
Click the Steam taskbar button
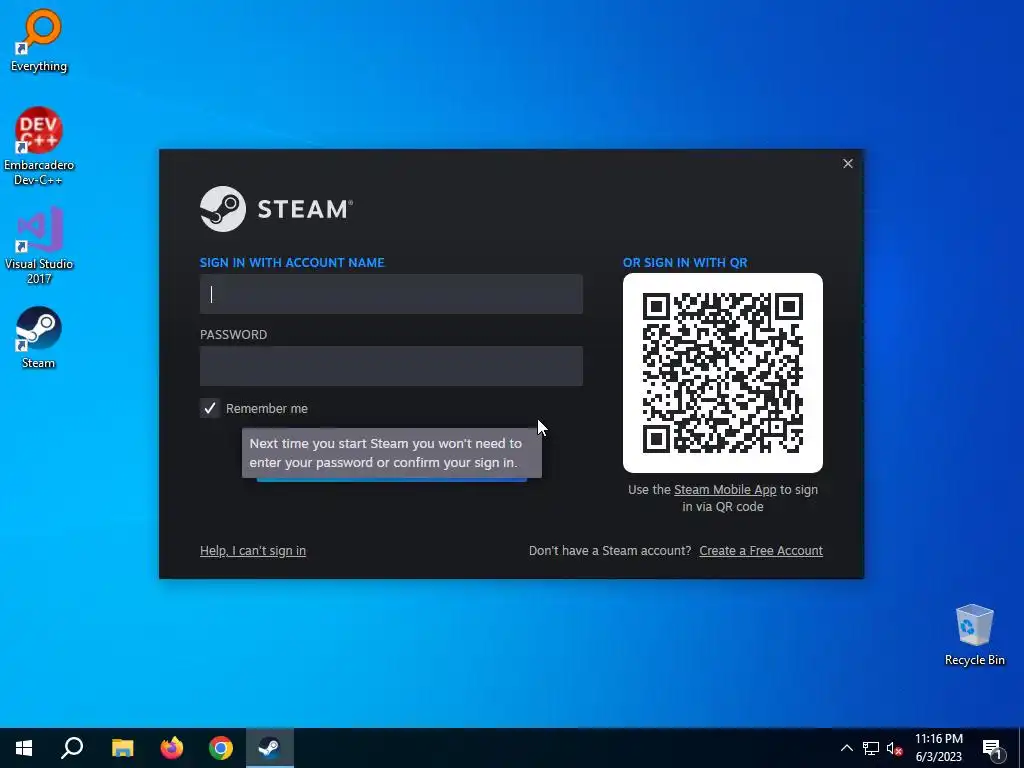click(x=270, y=748)
